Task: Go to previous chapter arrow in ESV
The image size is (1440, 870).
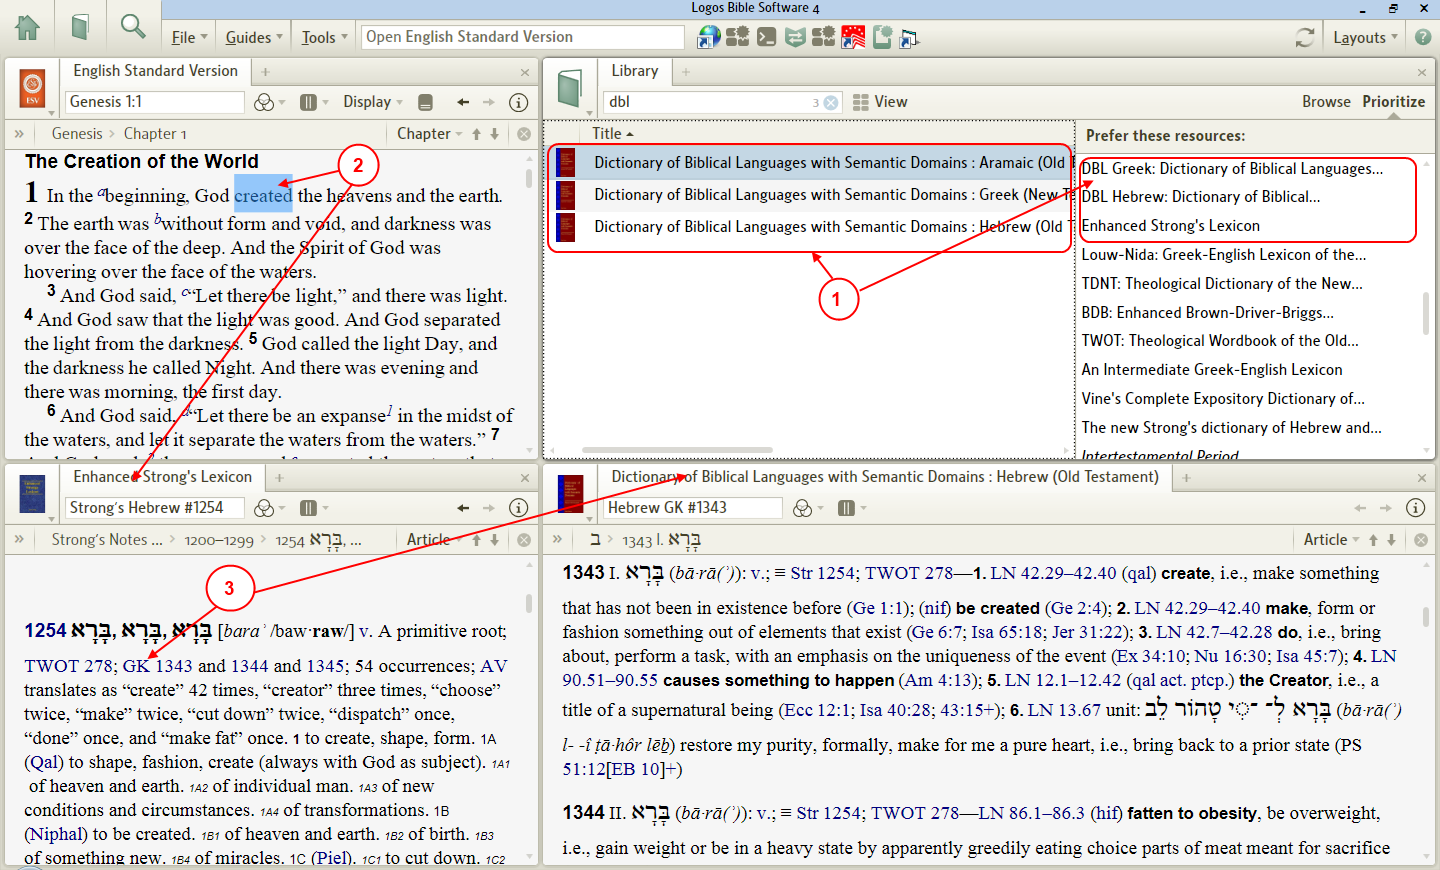Action: pyautogui.click(x=477, y=134)
